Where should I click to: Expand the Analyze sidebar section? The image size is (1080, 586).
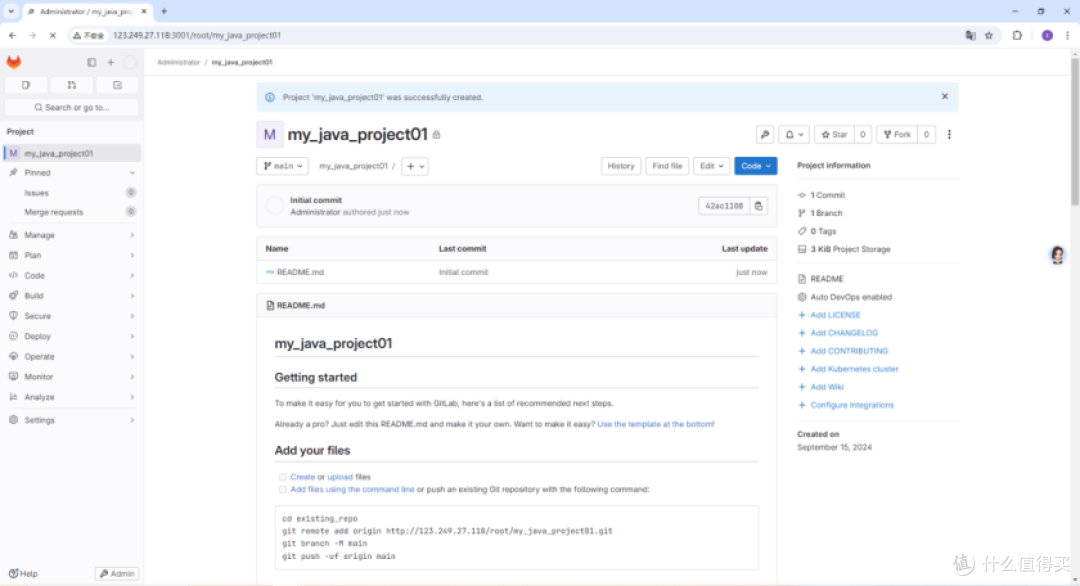click(72, 397)
